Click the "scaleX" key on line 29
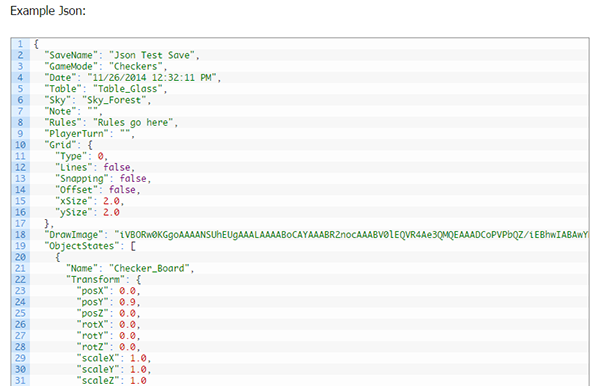This screenshot has width=600, height=386. pos(98,358)
